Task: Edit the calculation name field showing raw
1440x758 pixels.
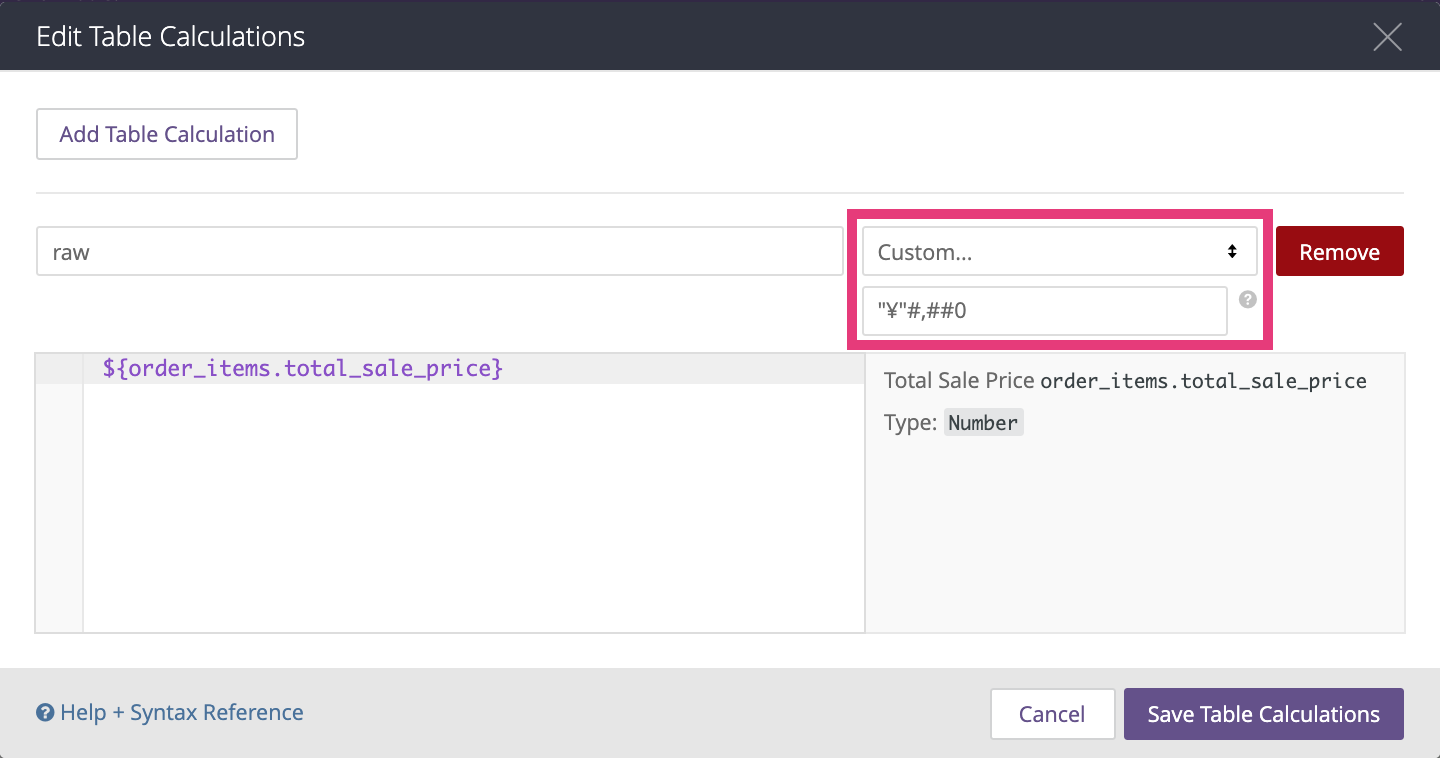Action: pyautogui.click(x=440, y=251)
